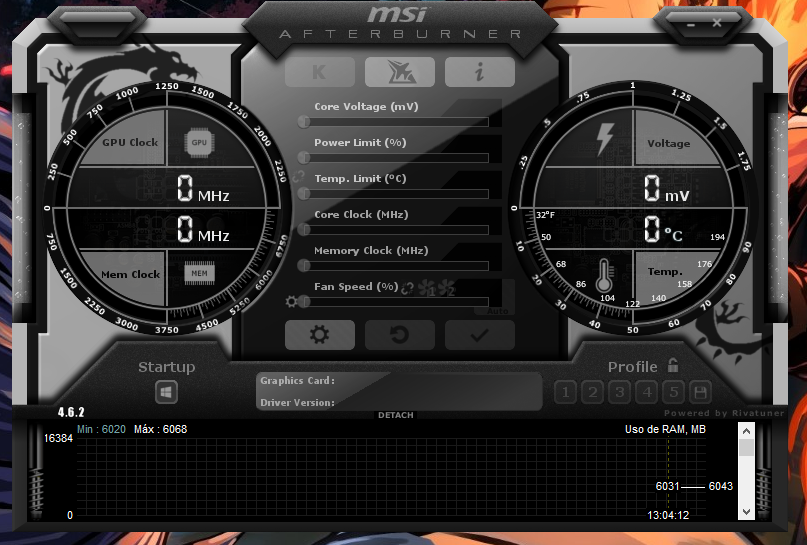Open the OC Scanner jet icon button
The image size is (807, 545).
(400, 72)
